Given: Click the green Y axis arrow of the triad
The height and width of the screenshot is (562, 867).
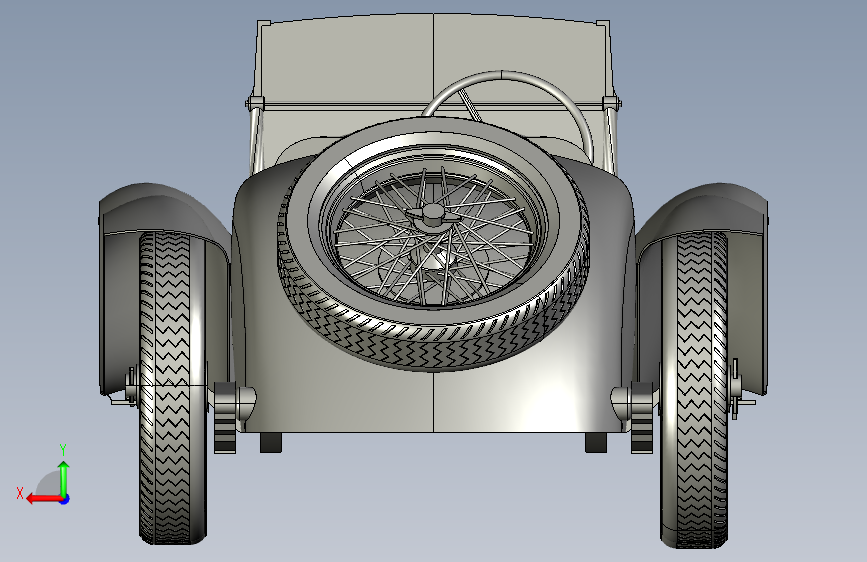Looking at the screenshot, I should [64, 478].
